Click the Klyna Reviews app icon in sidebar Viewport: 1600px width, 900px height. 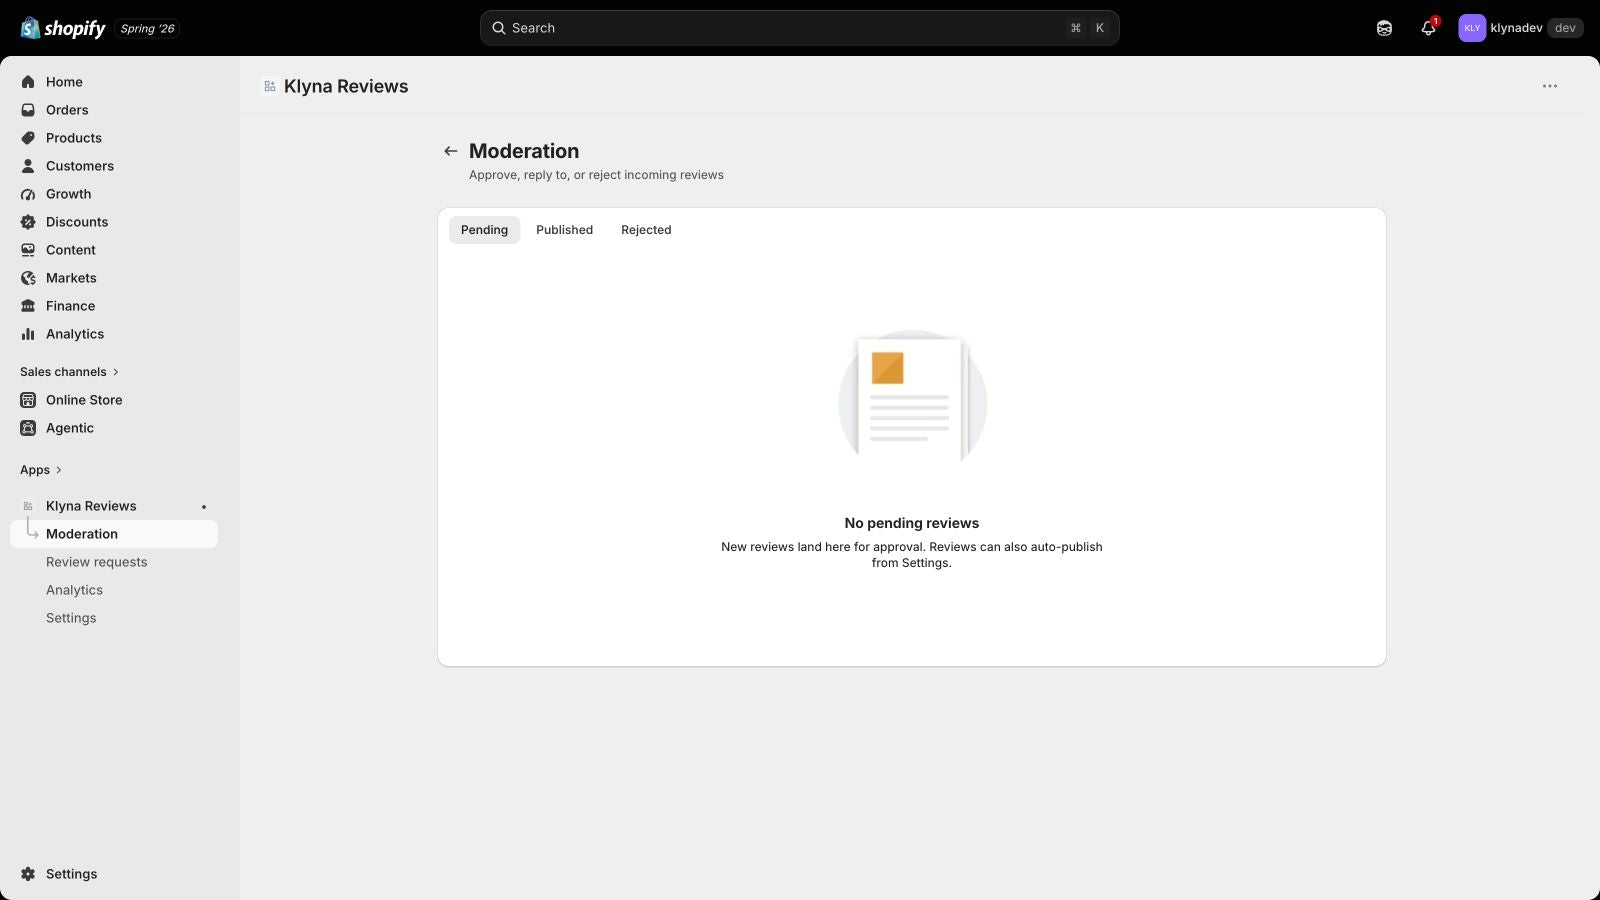pyautogui.click(x=28, y=506)
